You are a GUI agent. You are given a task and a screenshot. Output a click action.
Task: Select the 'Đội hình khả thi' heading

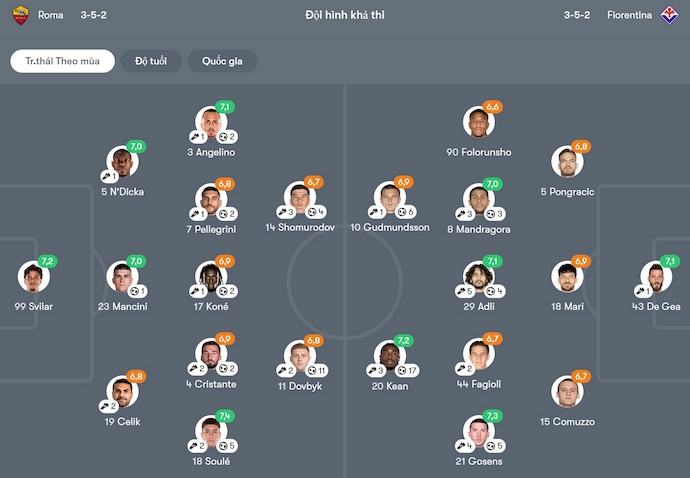pyautogui.click(x=344, y=15)
